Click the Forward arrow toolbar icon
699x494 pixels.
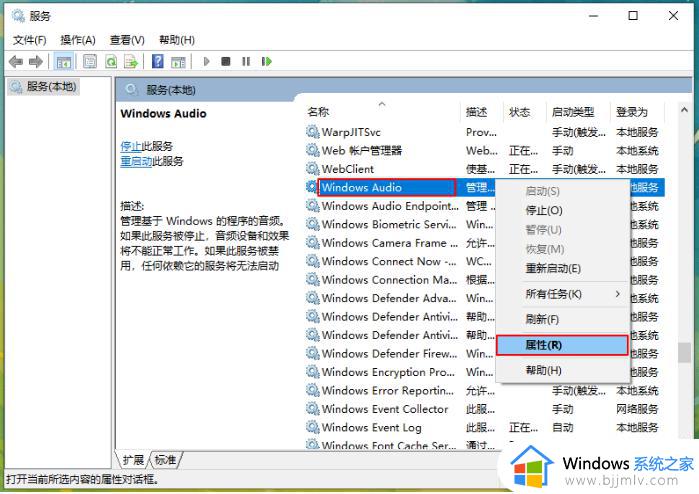(36, 62)
